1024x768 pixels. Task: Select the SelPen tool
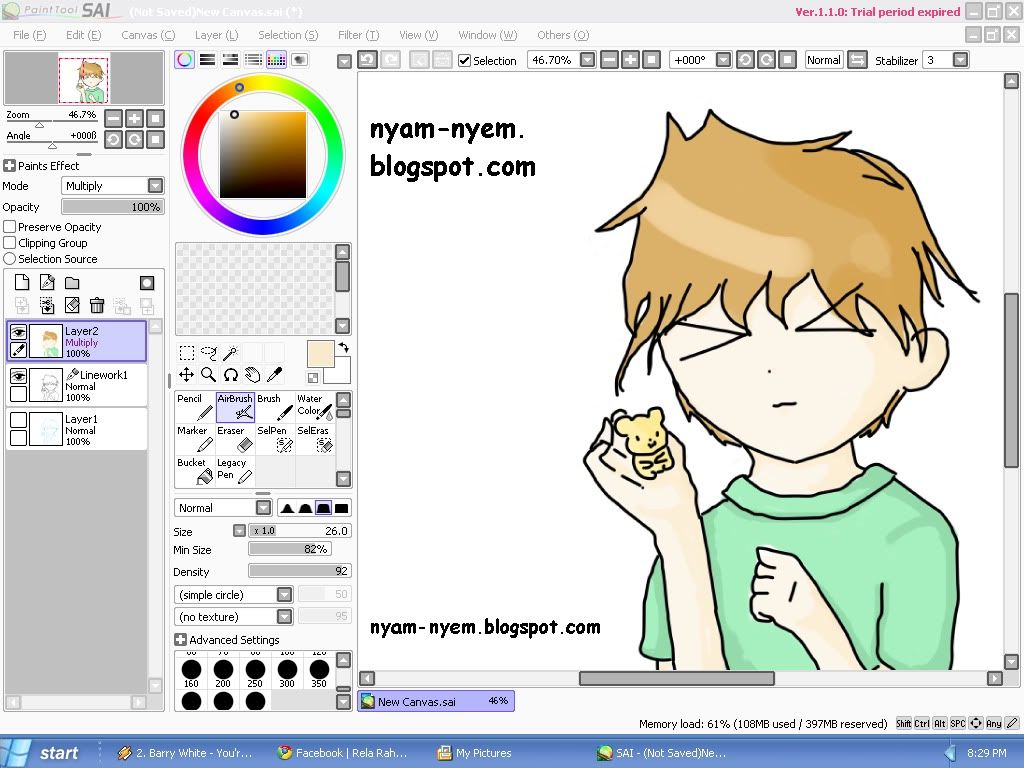(275, 439)
